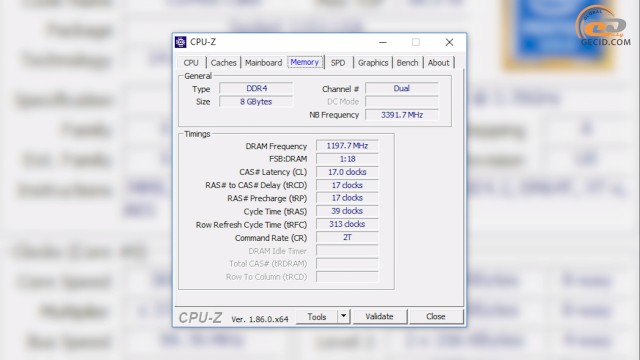Image resolution: width=640 pixels, height=360 pixels.
Task: Select the CAS# Latency 17.0 clocks value
Action: (x=347, y=172)
